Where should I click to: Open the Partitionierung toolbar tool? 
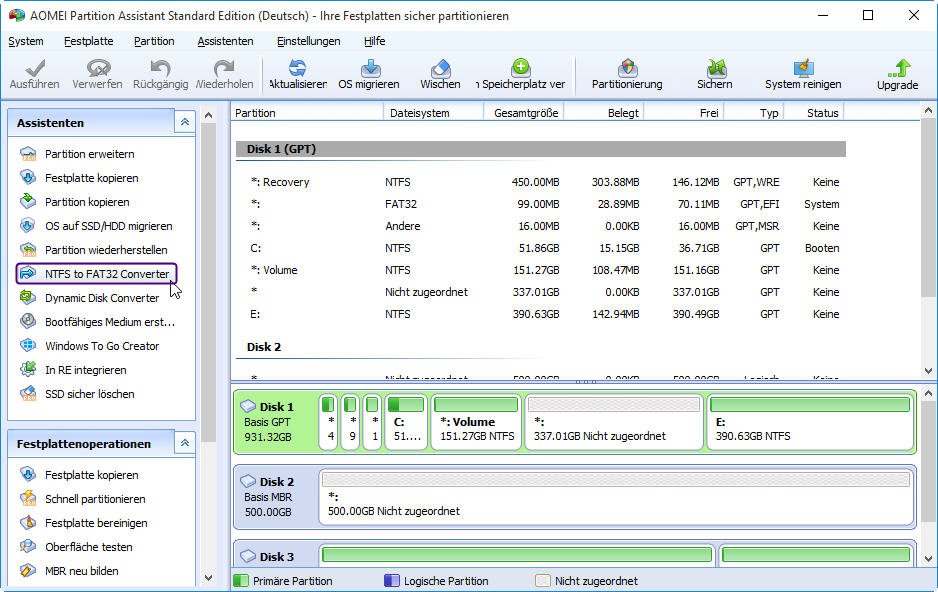[x=627, y=74]
